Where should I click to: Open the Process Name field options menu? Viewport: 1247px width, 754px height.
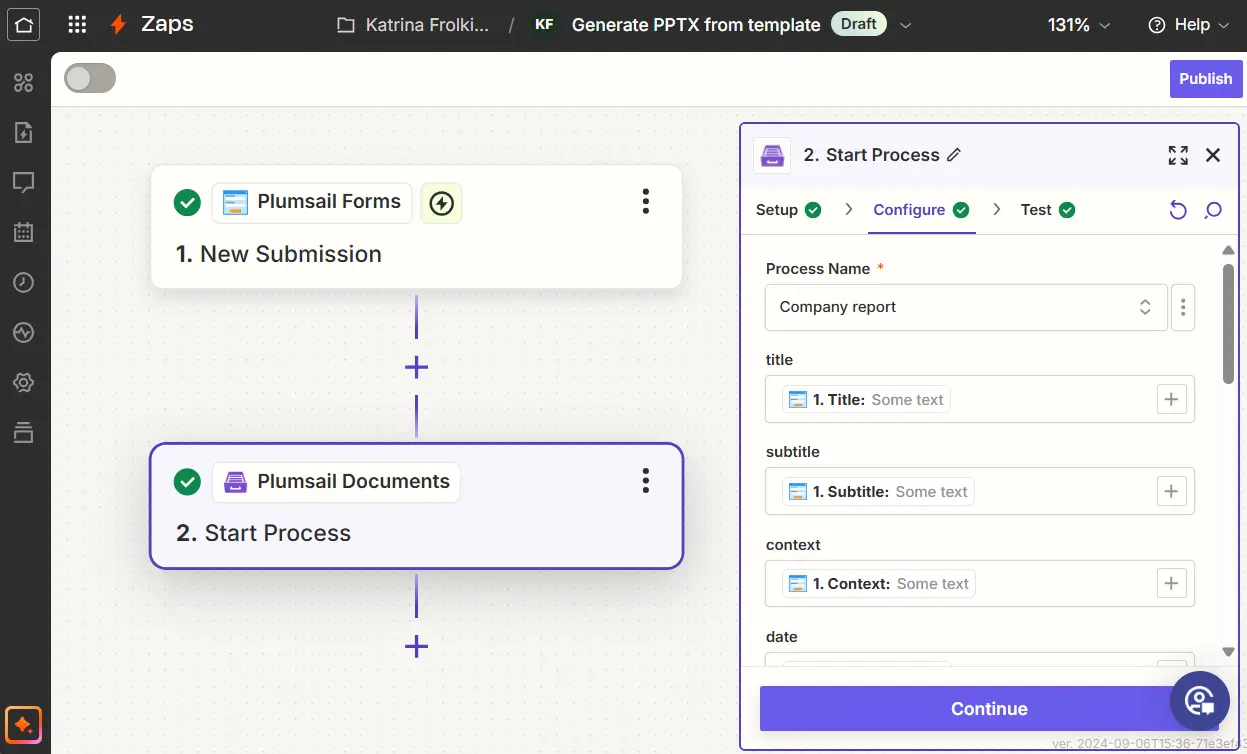pos(1183,307)
